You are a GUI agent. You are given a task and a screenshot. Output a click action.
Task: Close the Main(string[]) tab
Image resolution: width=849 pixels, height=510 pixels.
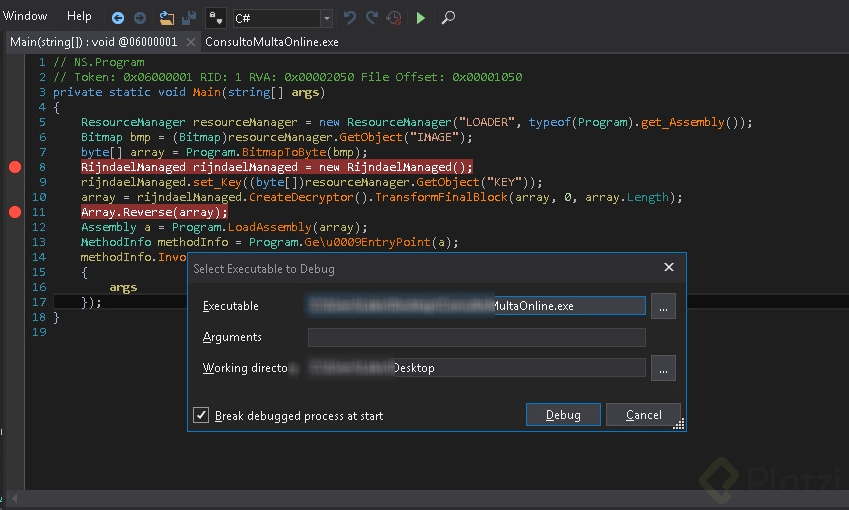point(190,42)
